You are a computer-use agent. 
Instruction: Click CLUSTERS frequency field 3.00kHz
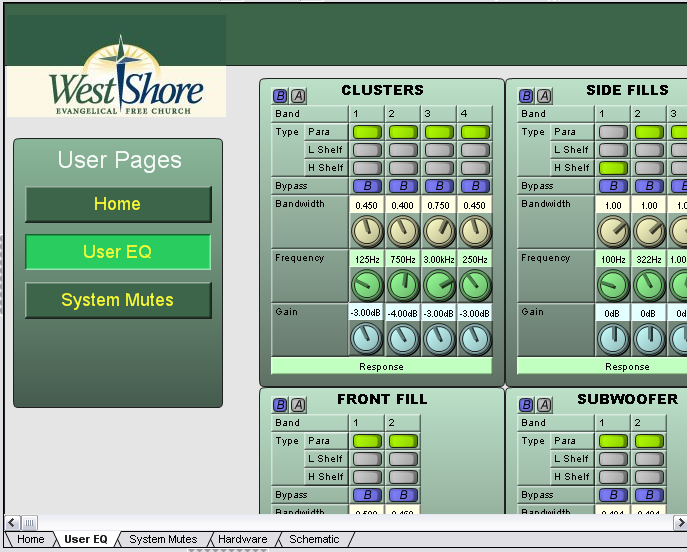click(439, 259)
